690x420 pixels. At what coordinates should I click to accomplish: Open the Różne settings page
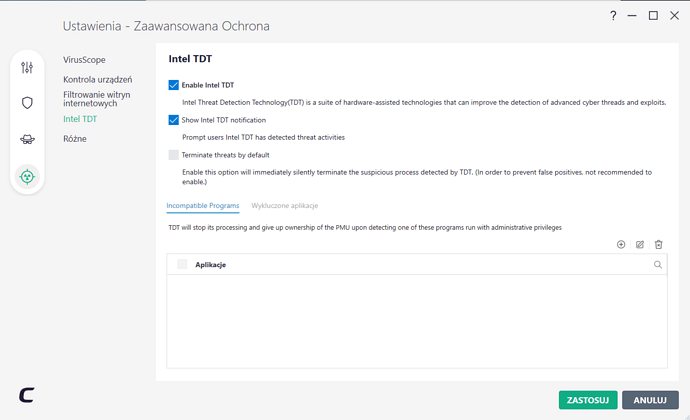(x=75, y=139)
